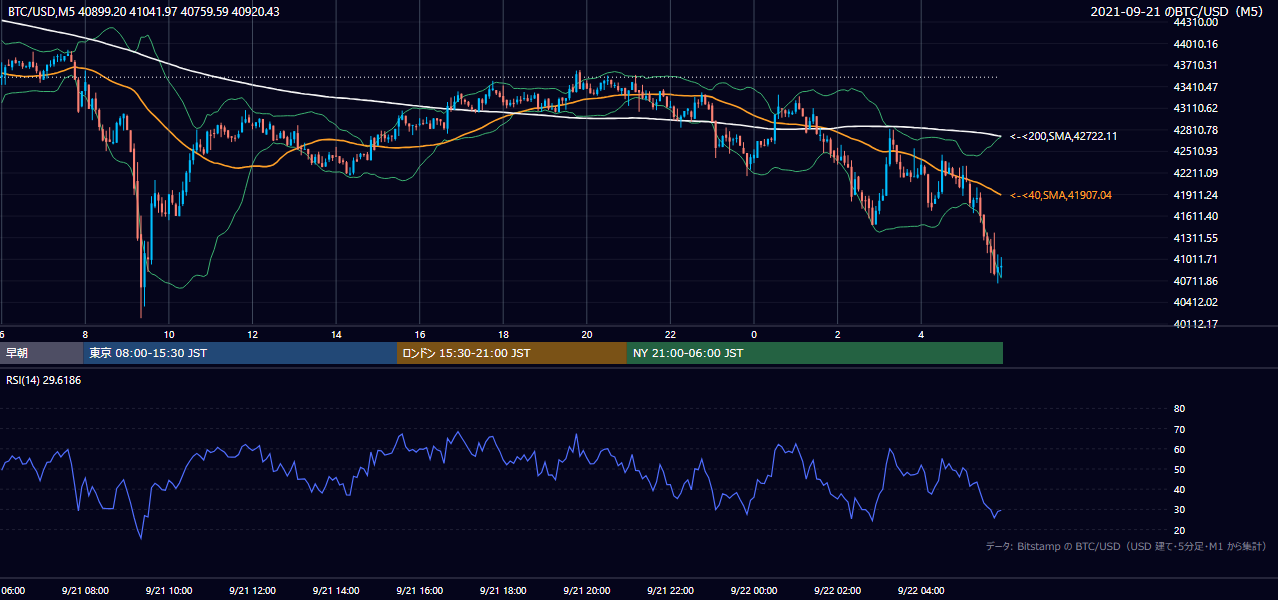Click the bottom date label 9/21 08:00

point(85,591)
